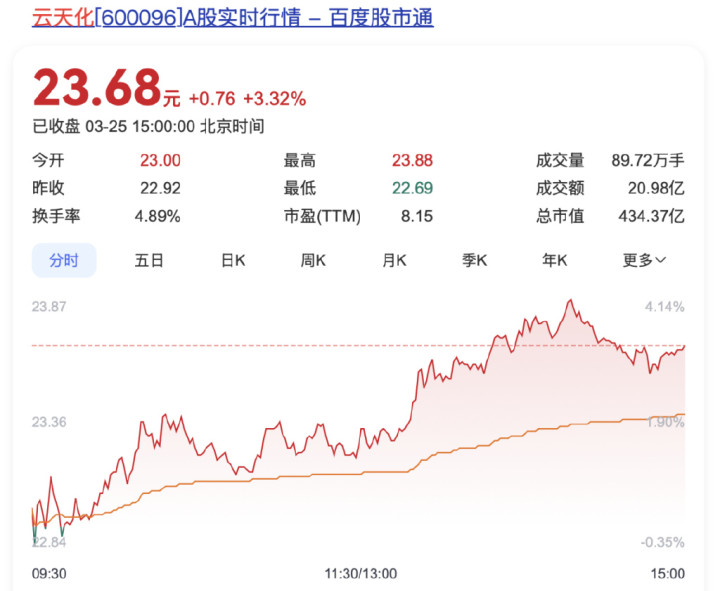Click the 最高 value 23.88
Image resolution: width=720 pixels, height=591 pixels.
click(412, 160)
